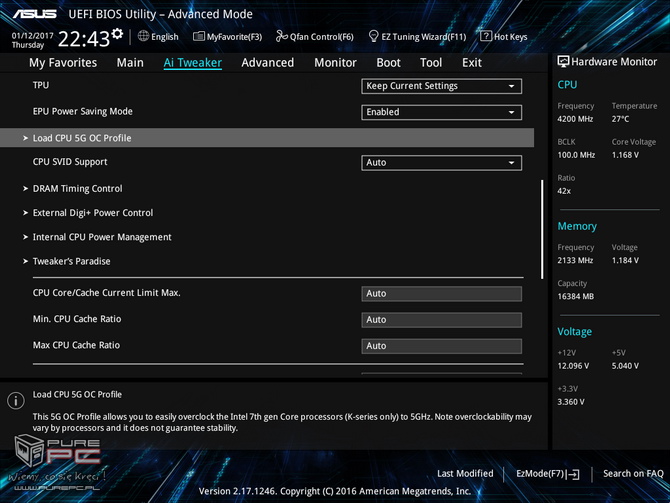This screenshot has height=503, width=670.
Task: Click Memory voltage value 1.184 V
Action: coord(625,260)
